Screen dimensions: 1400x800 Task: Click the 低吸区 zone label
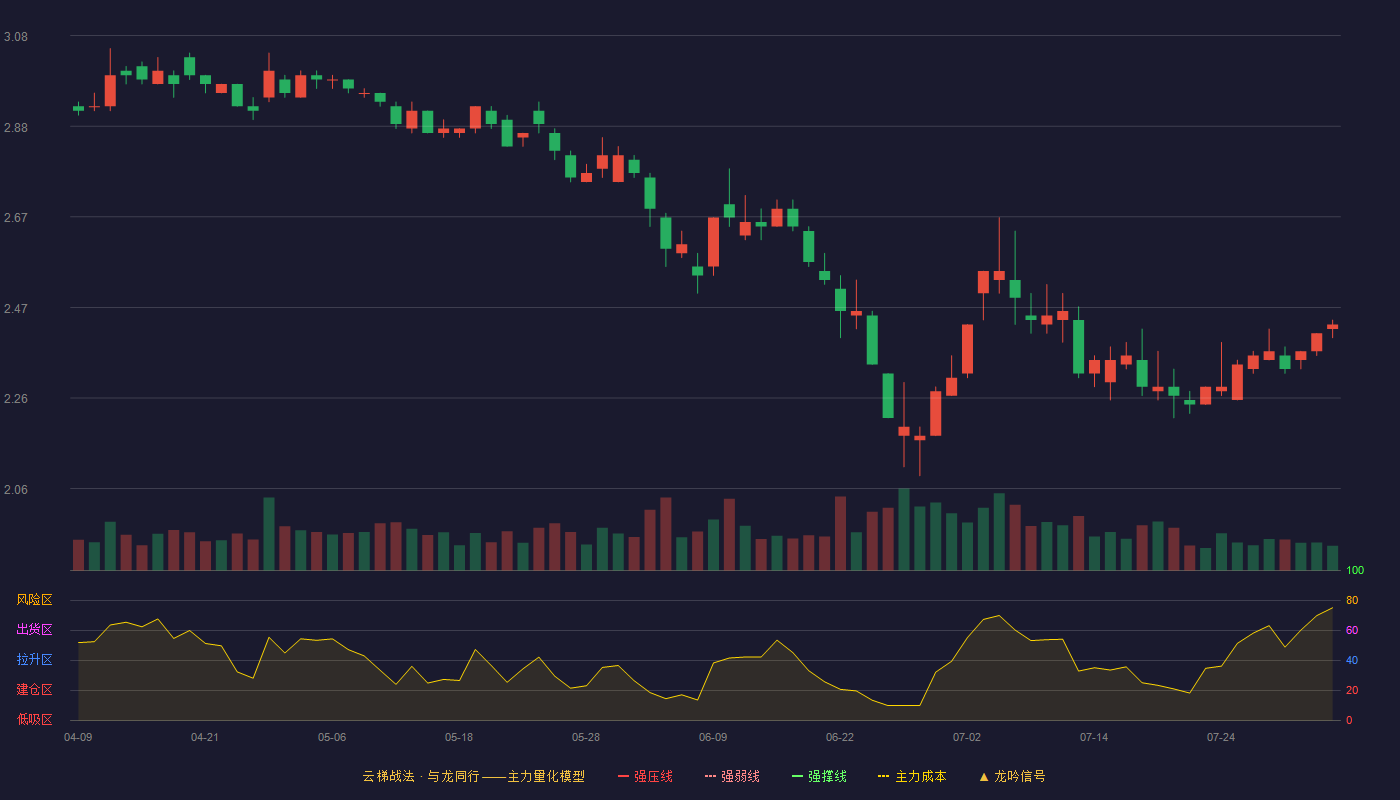[35, 719]
